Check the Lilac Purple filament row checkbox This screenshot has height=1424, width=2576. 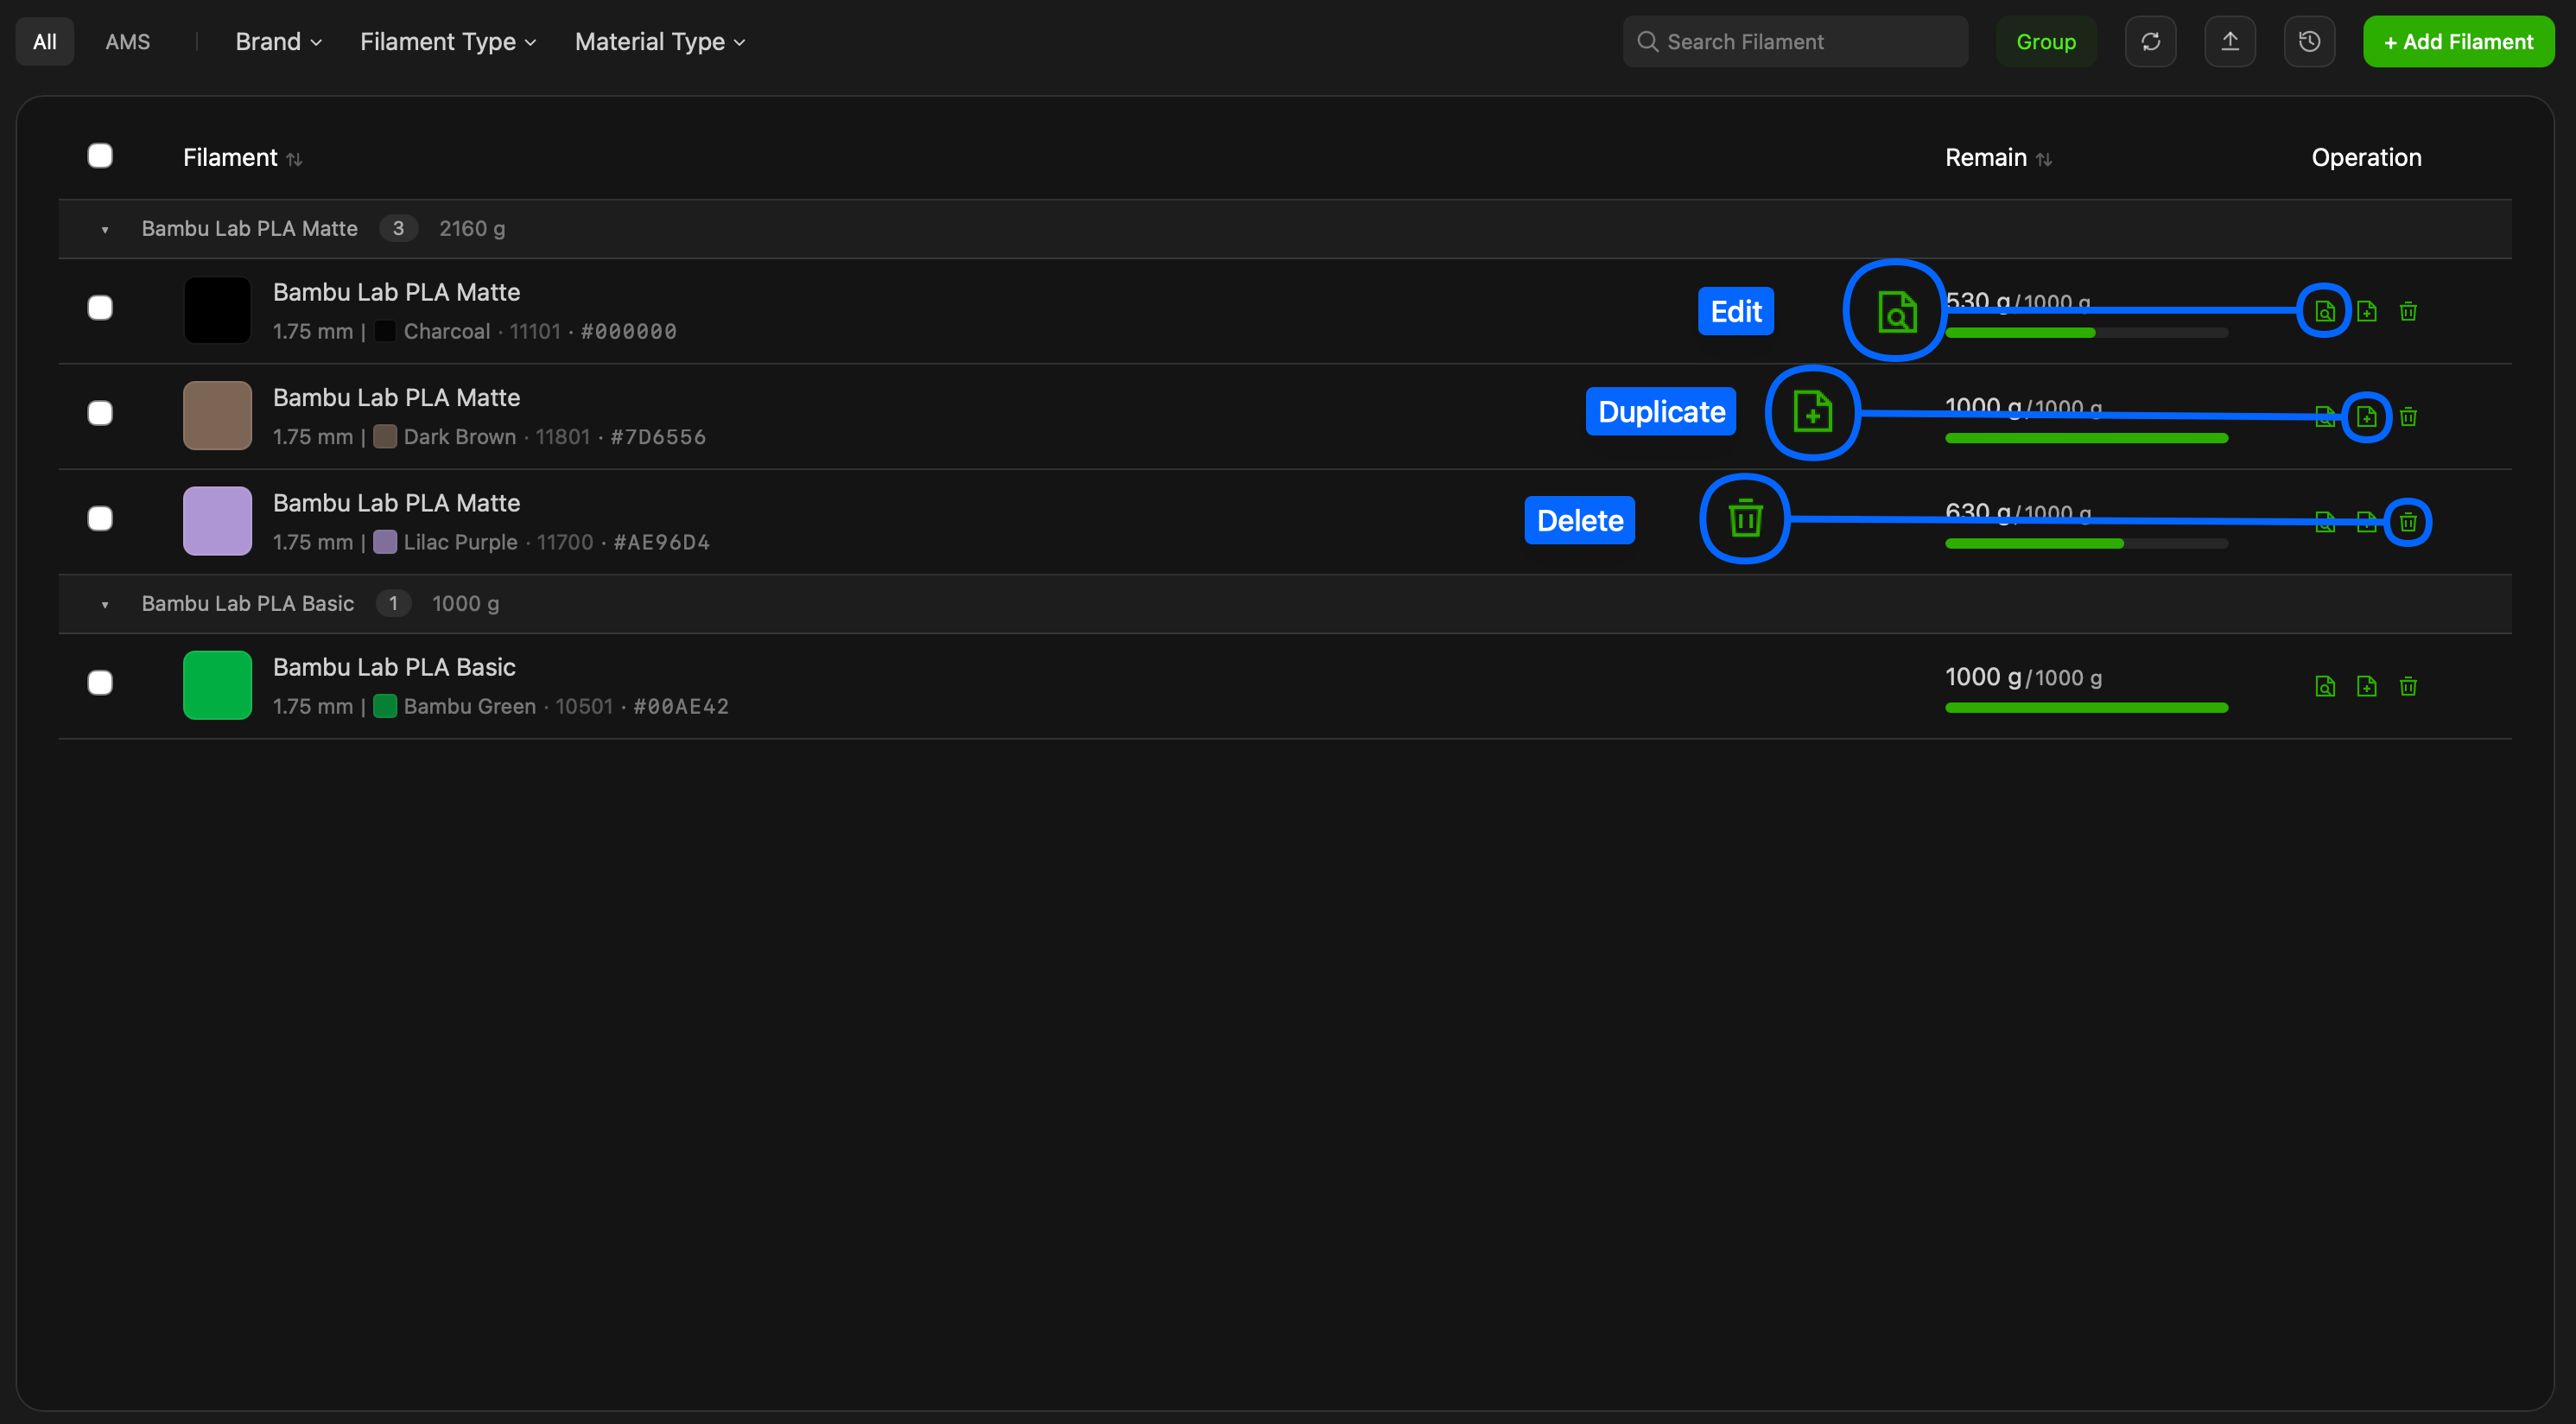[100, 518]
